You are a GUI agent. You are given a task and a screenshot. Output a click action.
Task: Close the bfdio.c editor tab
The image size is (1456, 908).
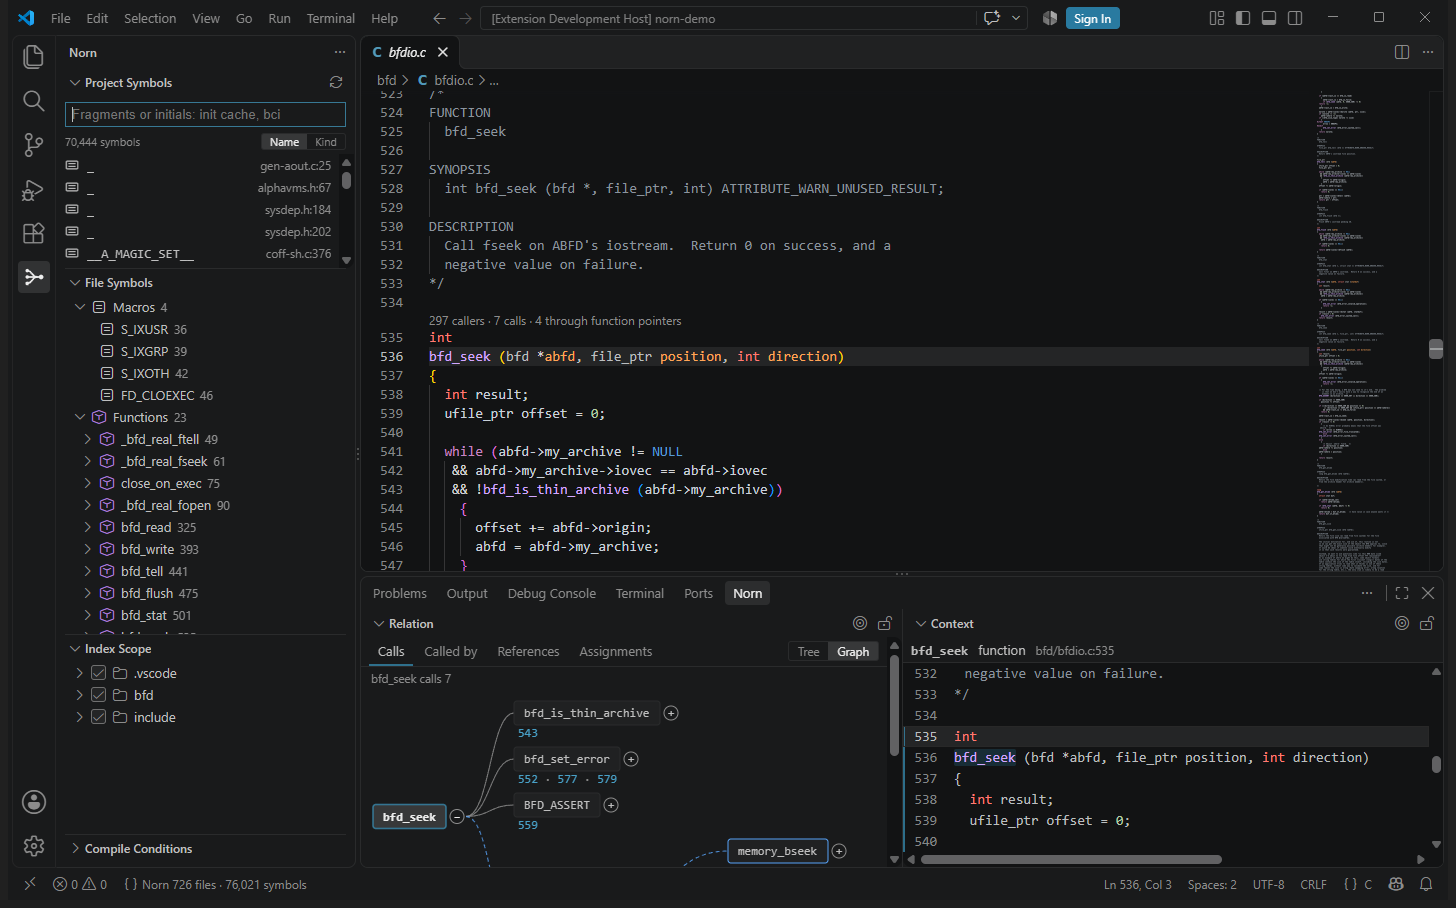[443, 52]
